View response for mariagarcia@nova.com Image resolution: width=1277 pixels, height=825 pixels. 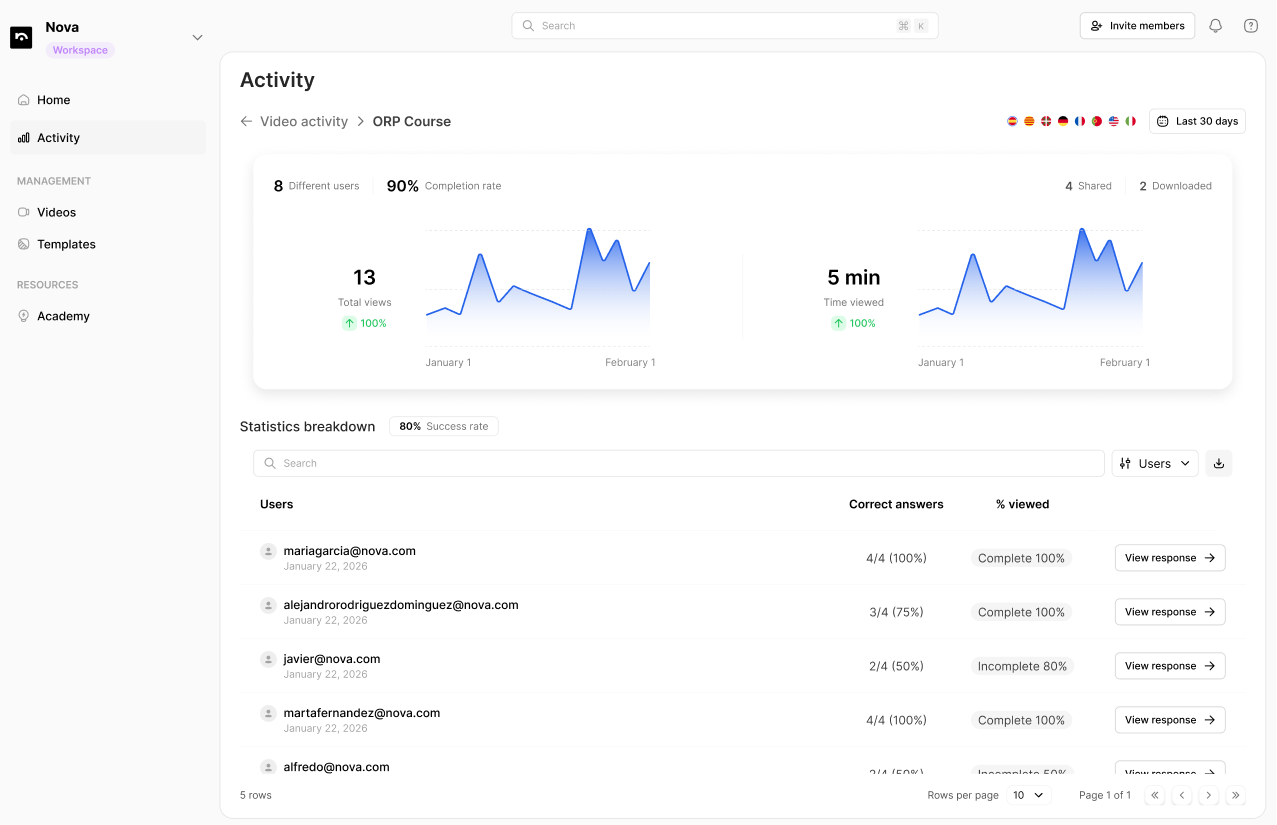(1170, 558)
